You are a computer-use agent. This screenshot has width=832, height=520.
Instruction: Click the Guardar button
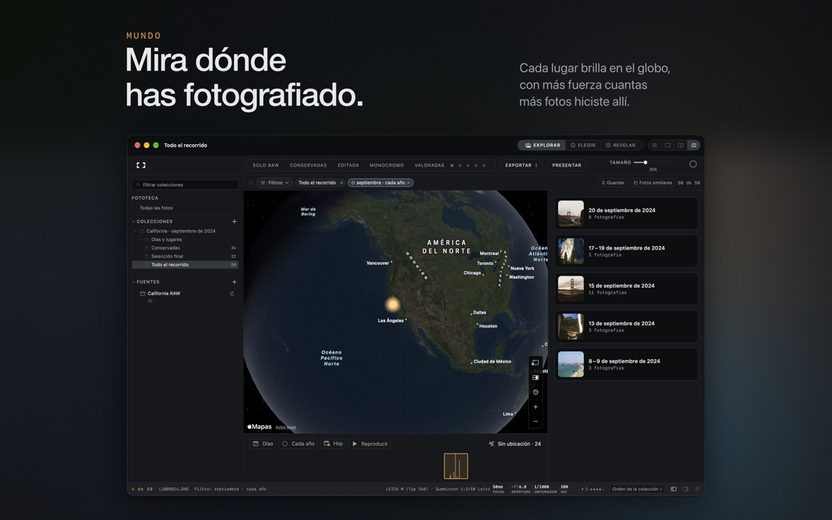612,183
